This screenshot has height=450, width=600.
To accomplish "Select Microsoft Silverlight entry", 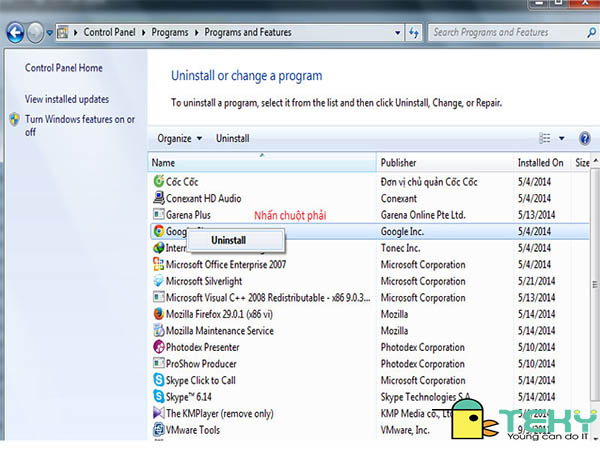I will pos(204,281).
